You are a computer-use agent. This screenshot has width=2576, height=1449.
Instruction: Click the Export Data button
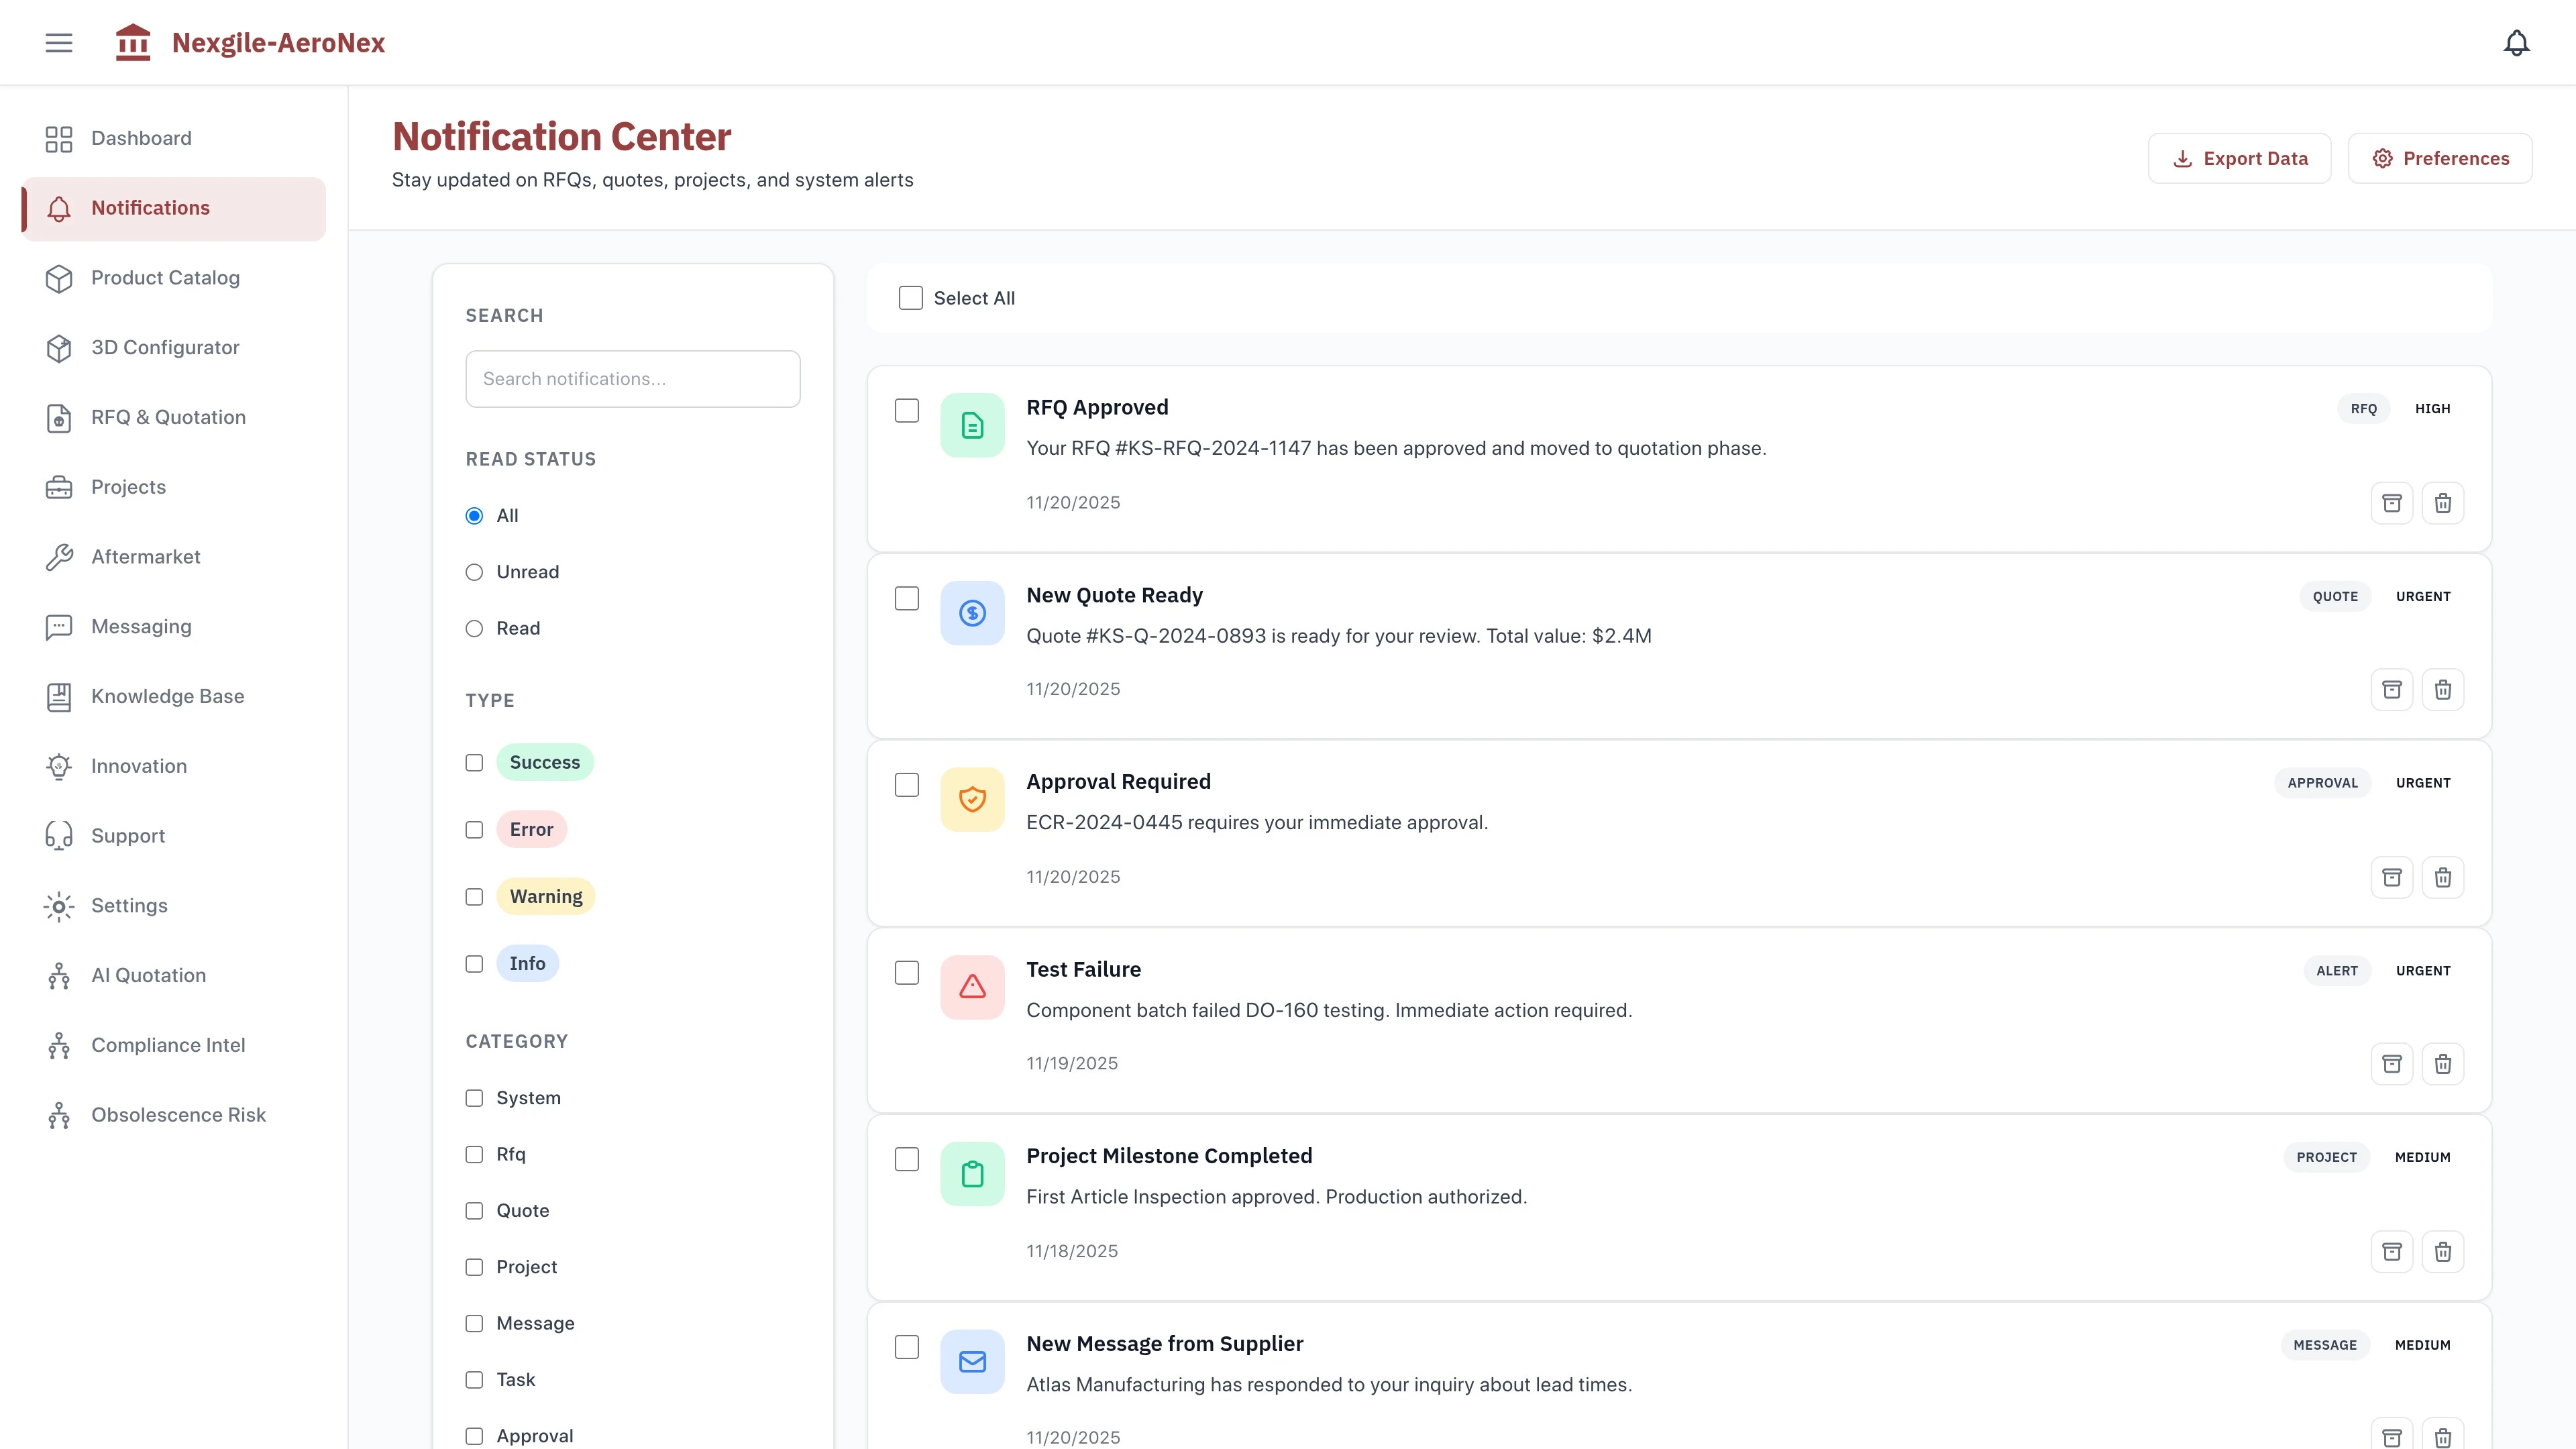pos(2240,157)
